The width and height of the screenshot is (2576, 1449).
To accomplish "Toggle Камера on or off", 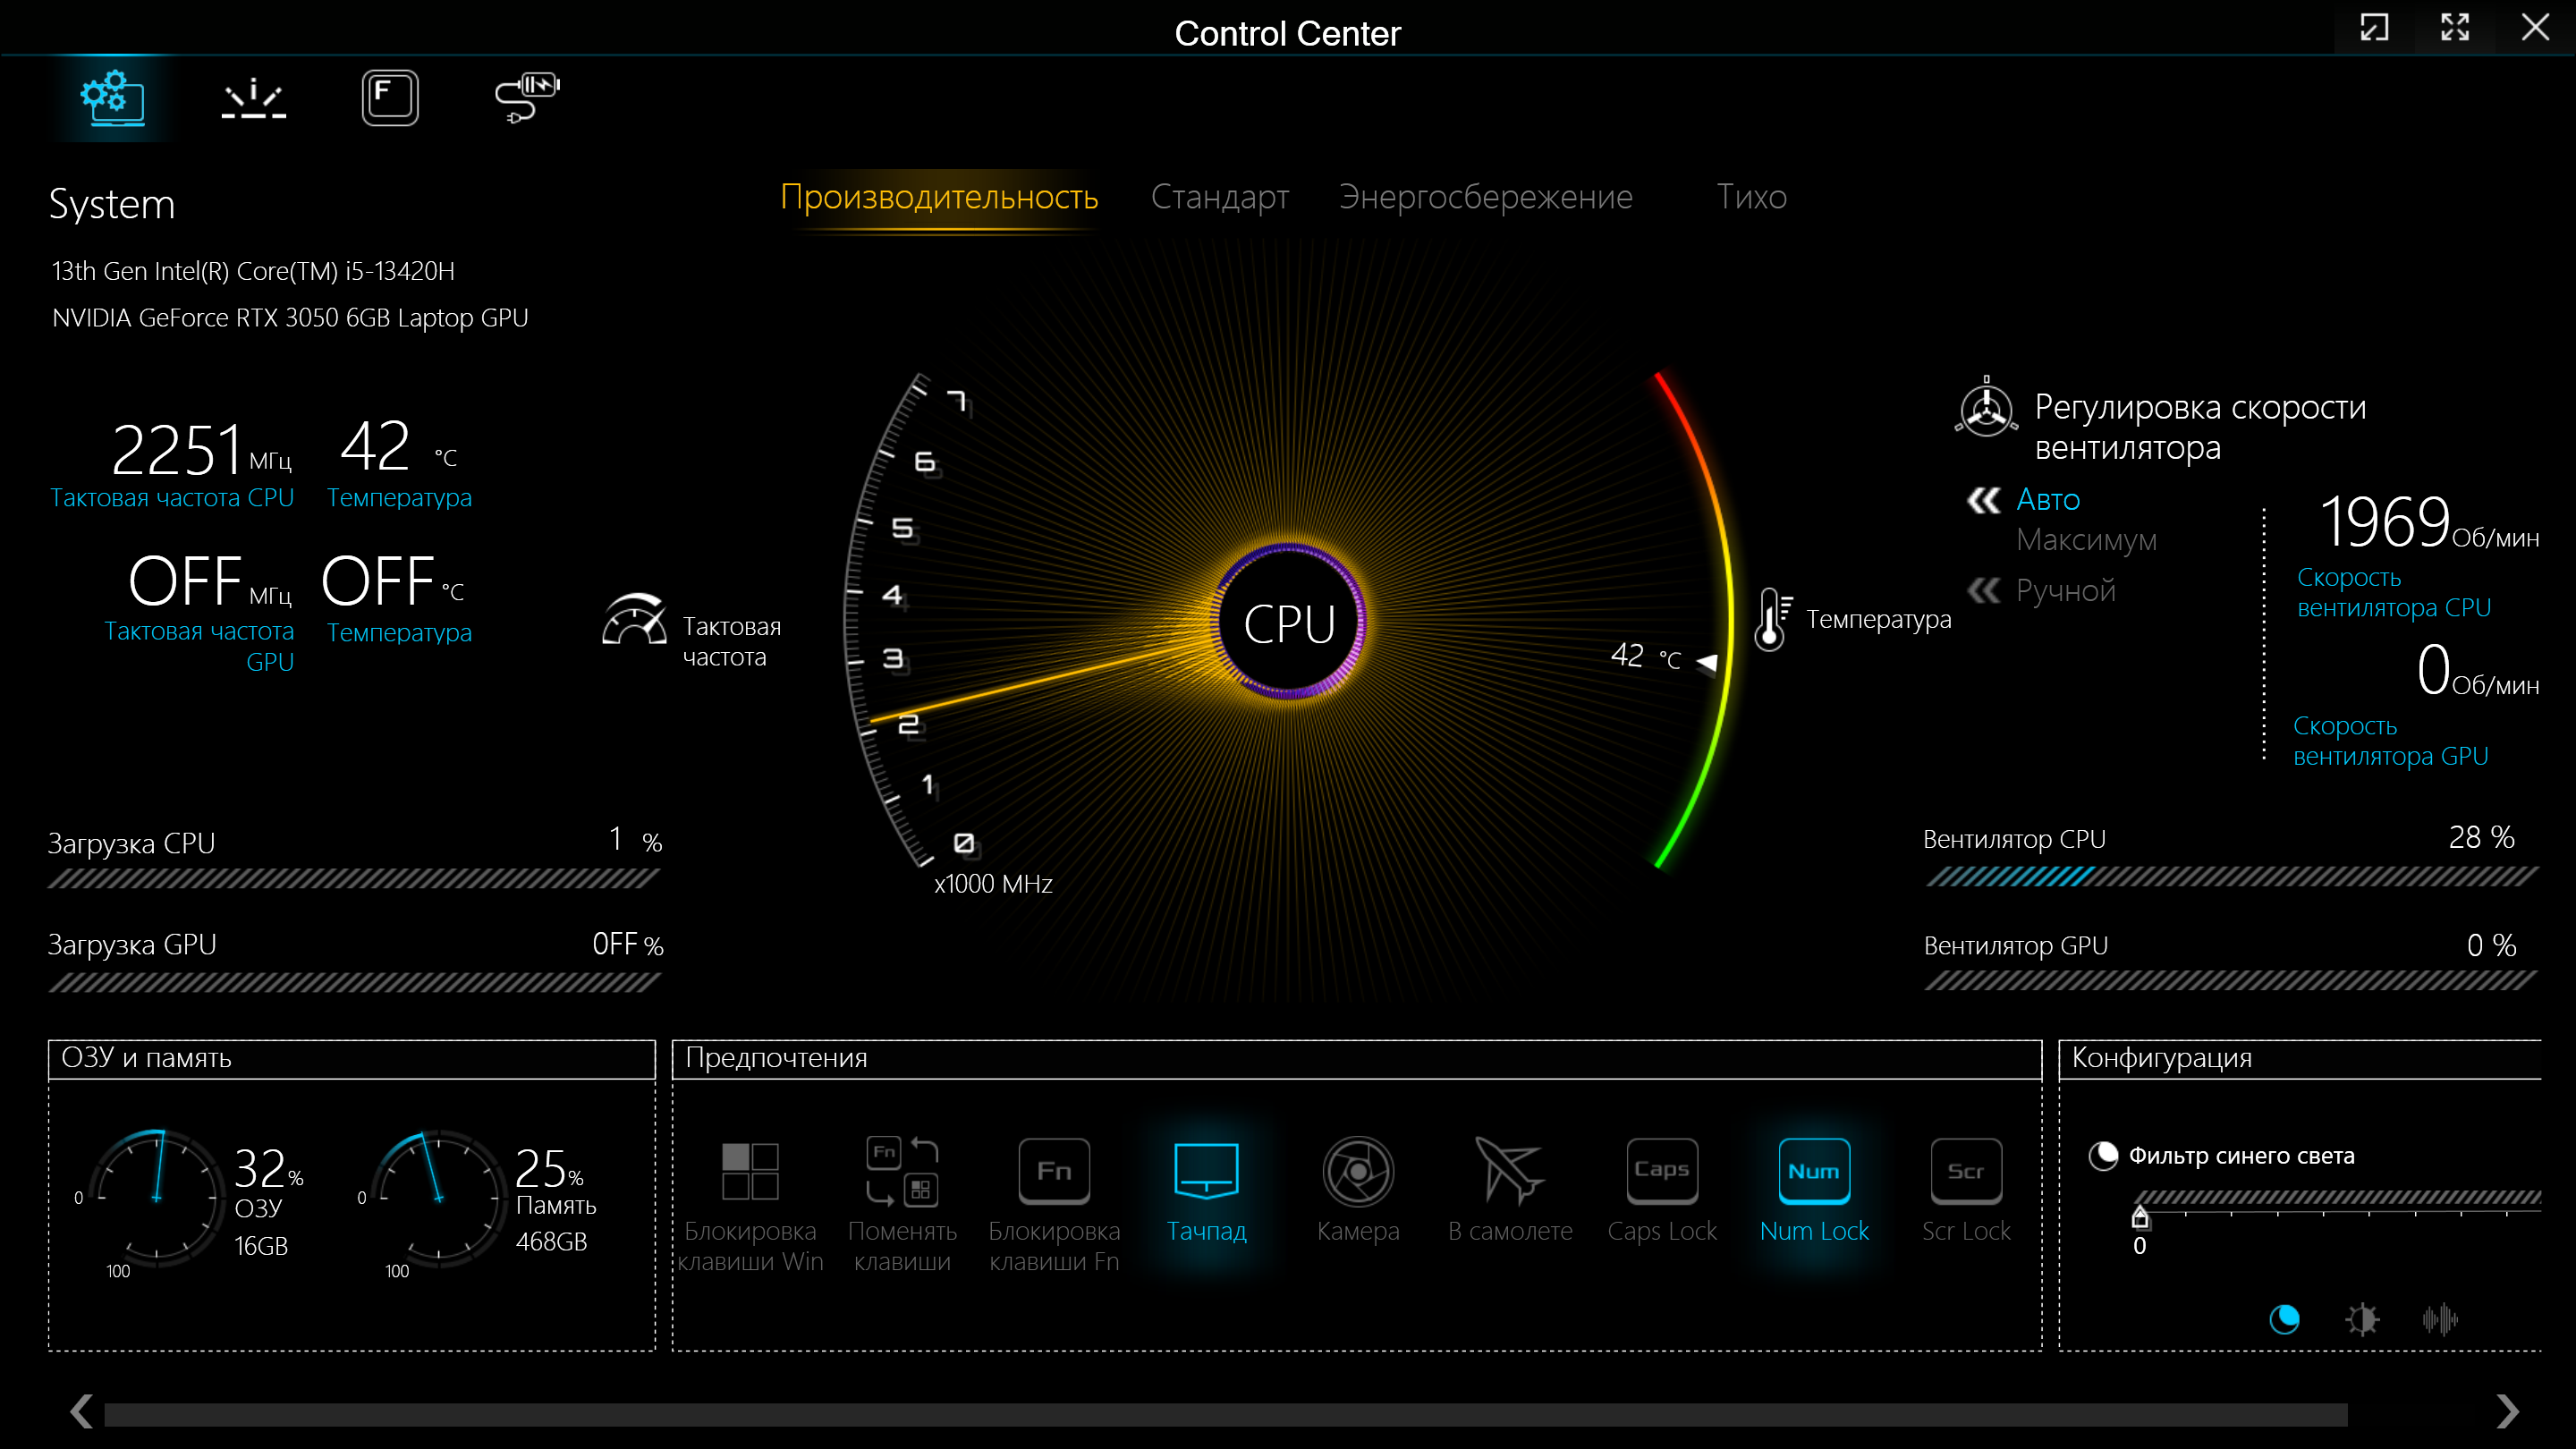I will (x=1358, y=1190).
